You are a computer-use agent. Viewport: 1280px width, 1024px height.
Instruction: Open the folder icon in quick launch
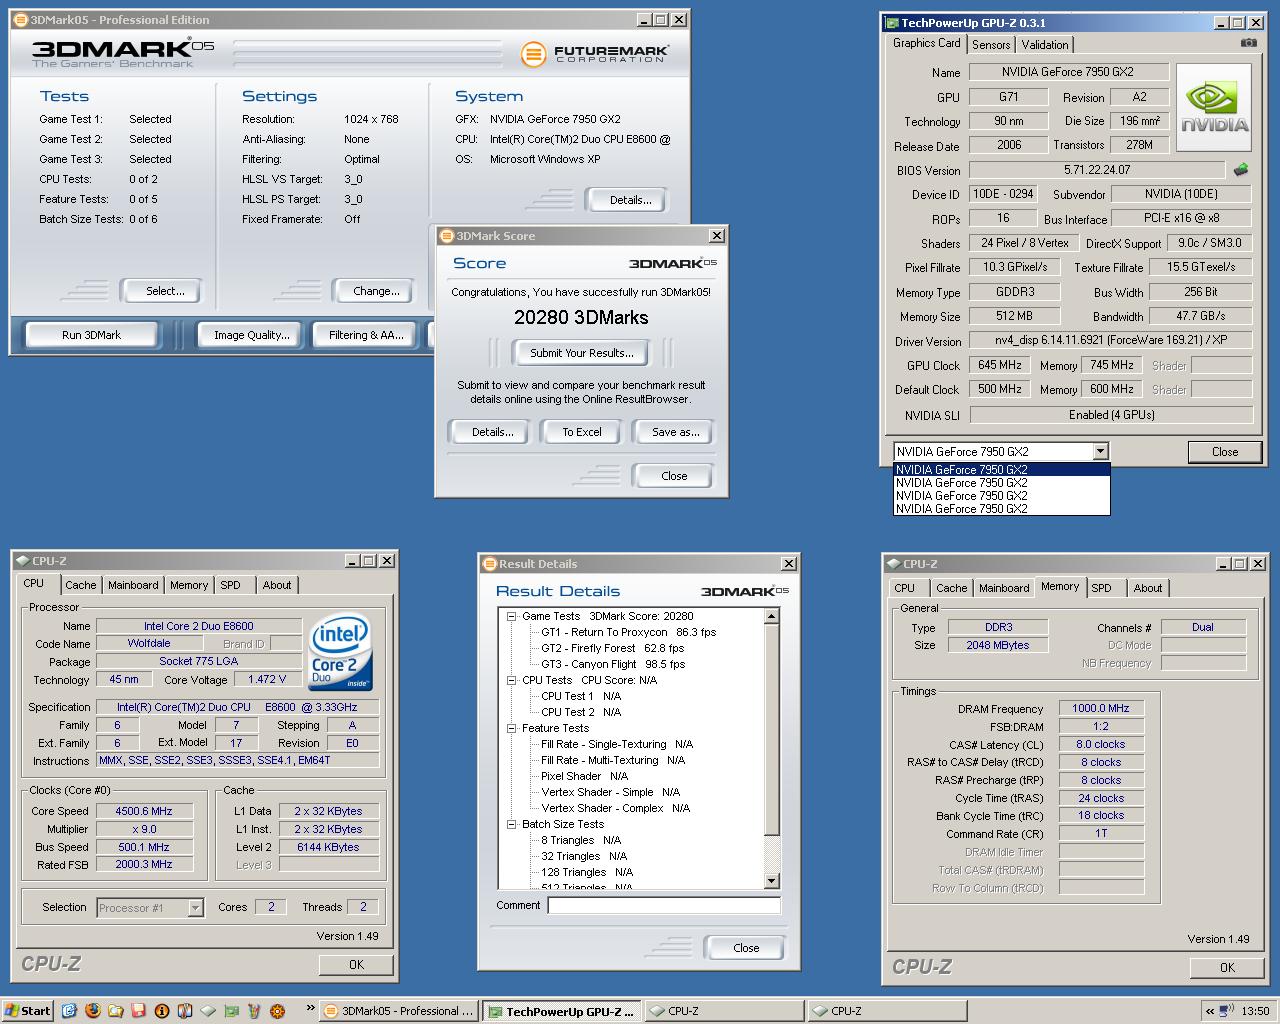(116, 1011)
